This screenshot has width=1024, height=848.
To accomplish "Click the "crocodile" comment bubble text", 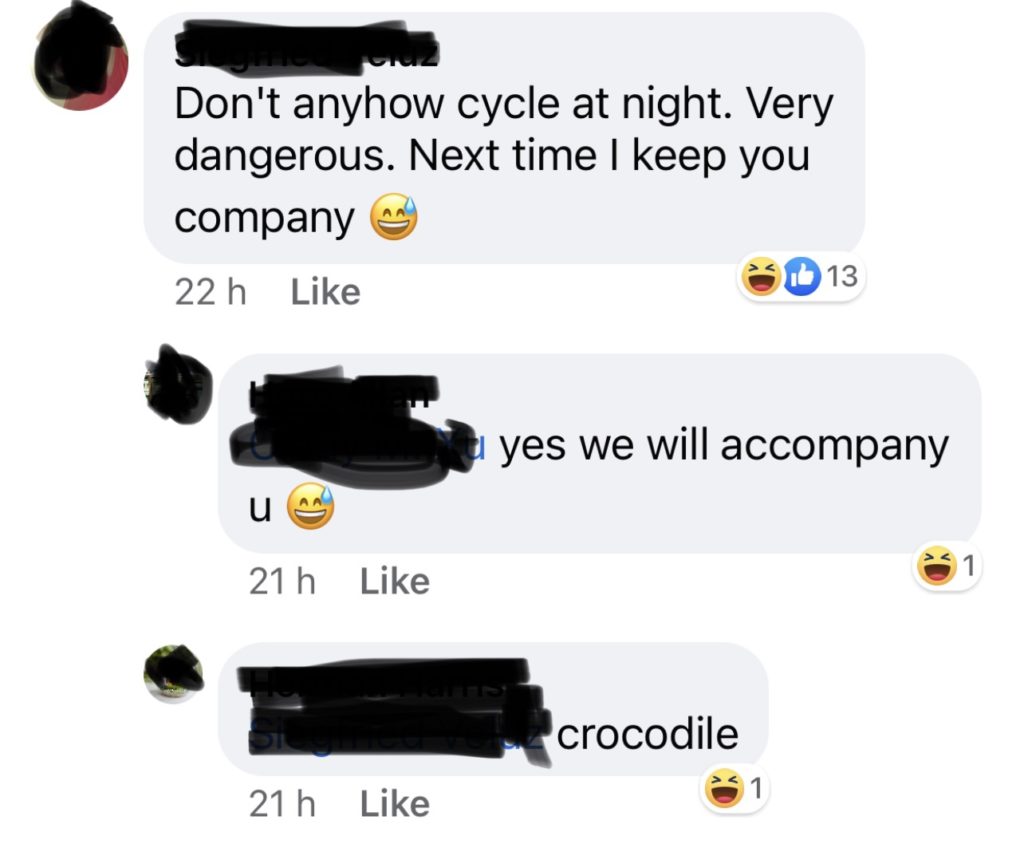I will (647, 734).
